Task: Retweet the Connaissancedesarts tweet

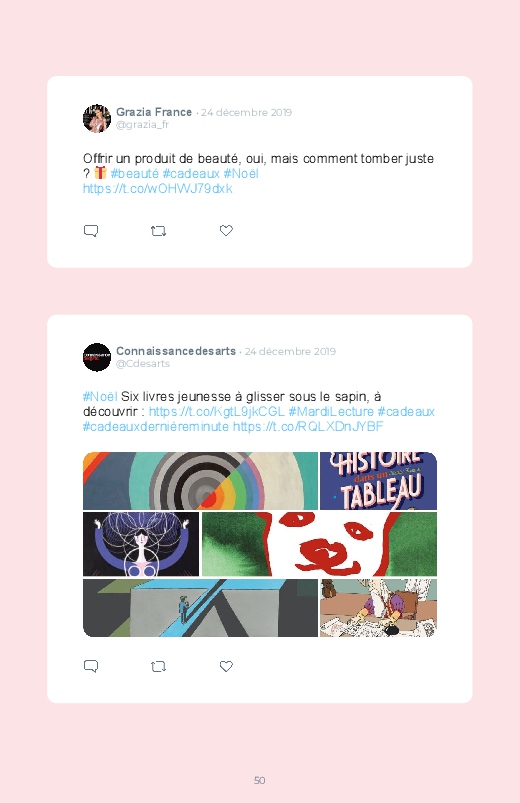Action: point(158,667)
